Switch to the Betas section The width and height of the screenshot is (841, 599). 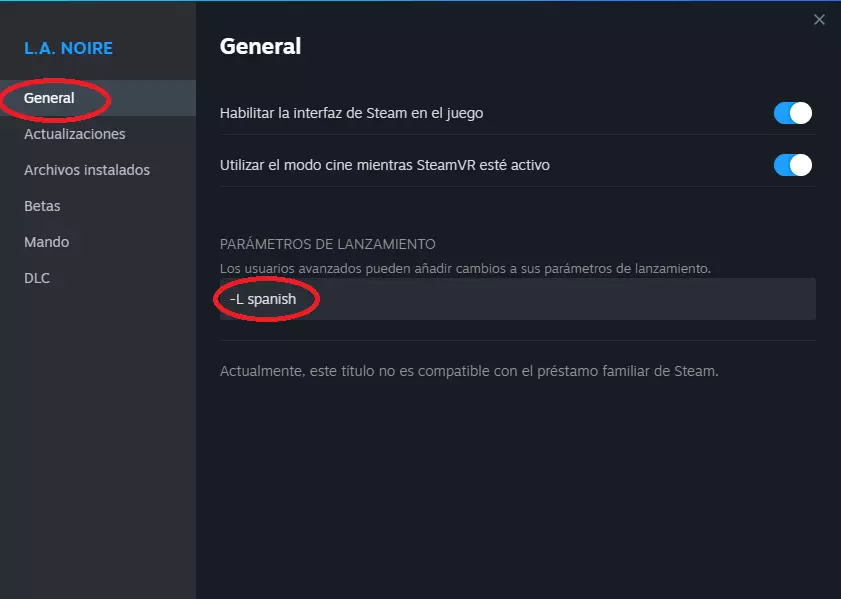click(42, 206)
